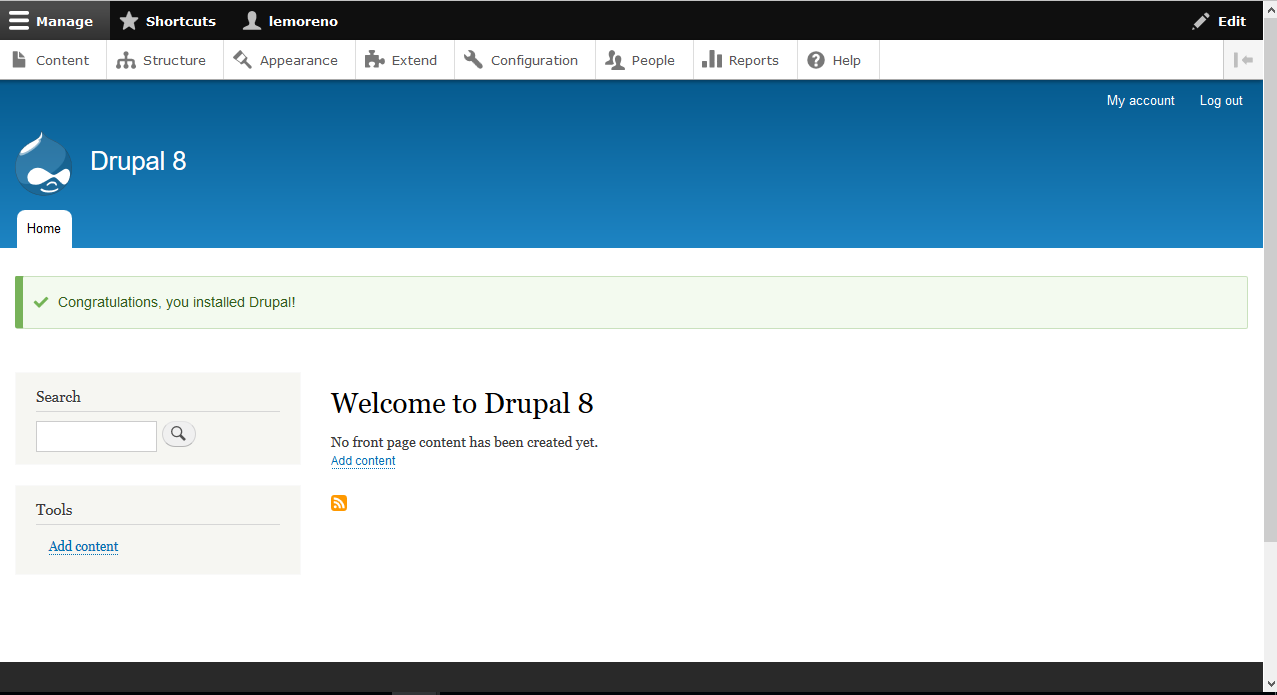Click Add content in Tools block
The image size is (1277, 695).
(x=84, y=547)
